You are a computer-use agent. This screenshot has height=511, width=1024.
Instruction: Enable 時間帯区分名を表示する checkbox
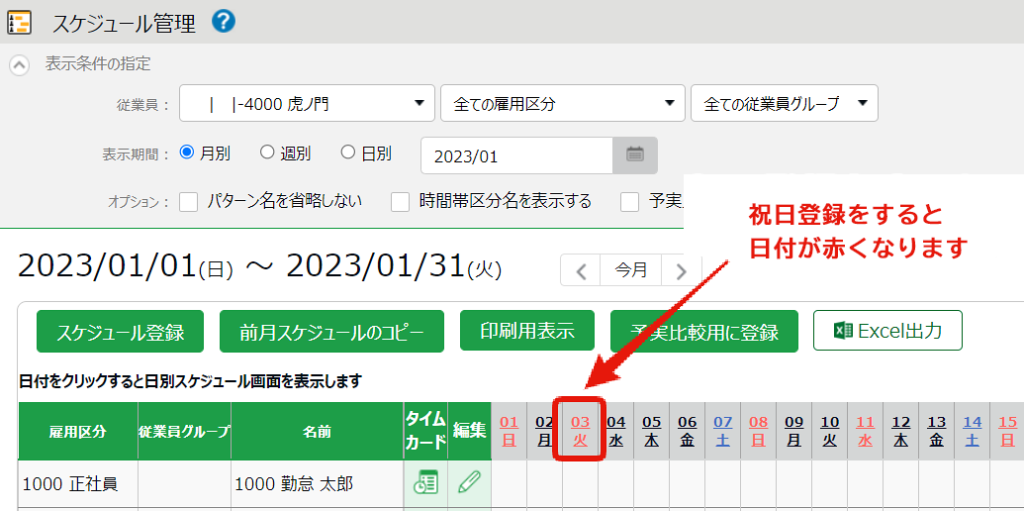coord(400,202)
